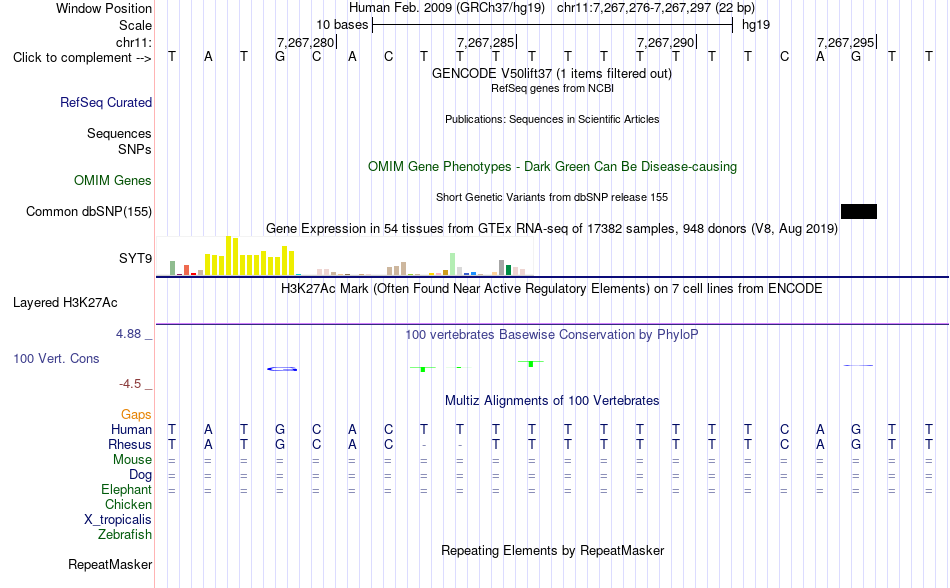The width and height of the screenshot is (950, 588).
Task: Click the Layered H3K27Ac track label
Action: point(65,302)
